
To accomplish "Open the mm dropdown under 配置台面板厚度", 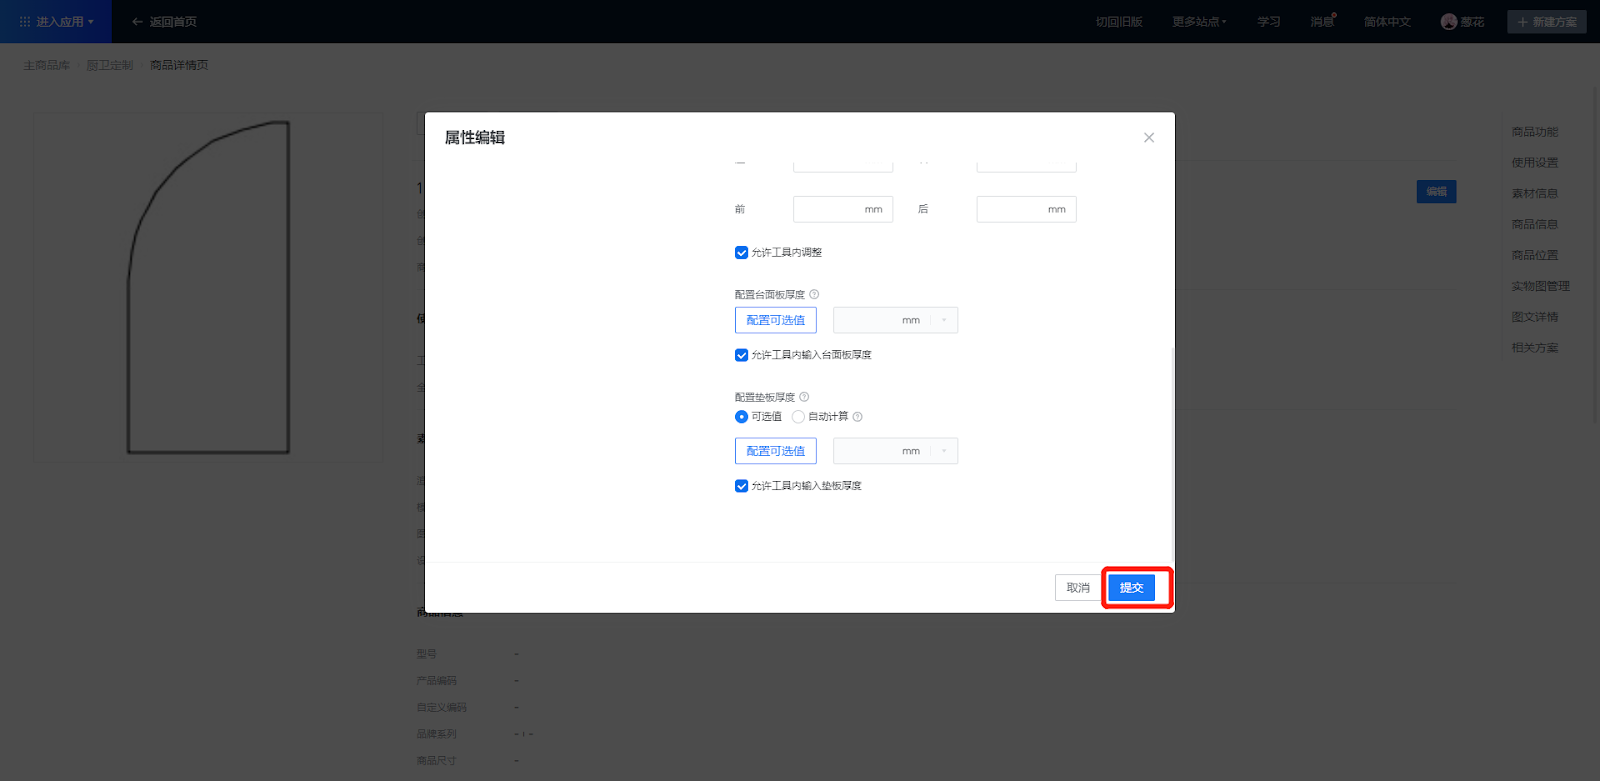I will pyautogui.click(x=895, y=320).
